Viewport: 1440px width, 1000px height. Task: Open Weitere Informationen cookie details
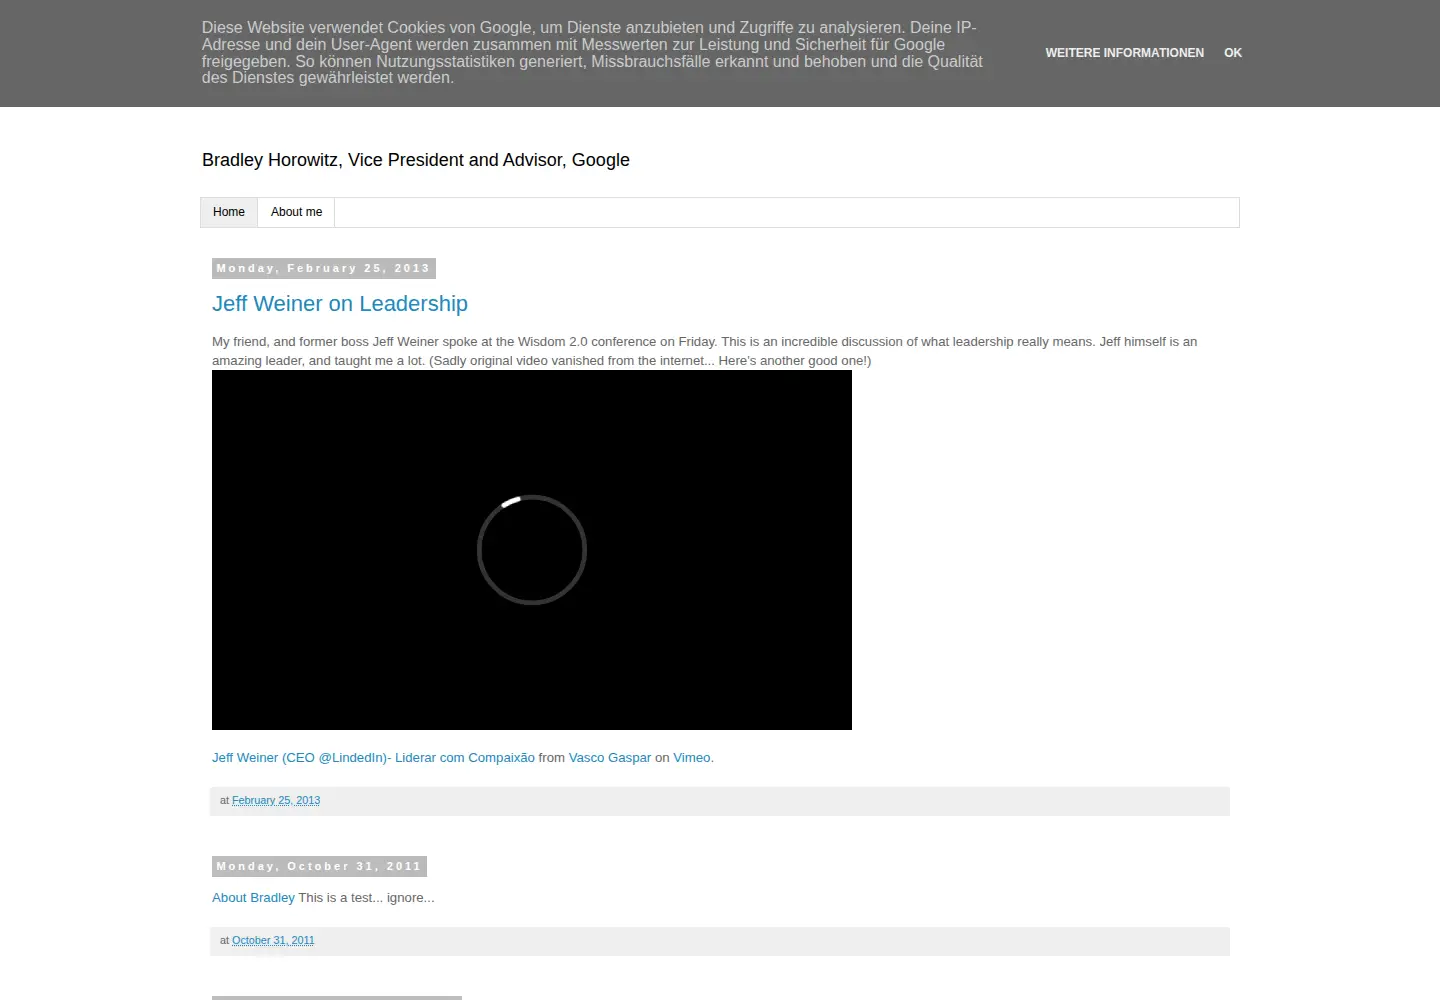point(1124,53)
